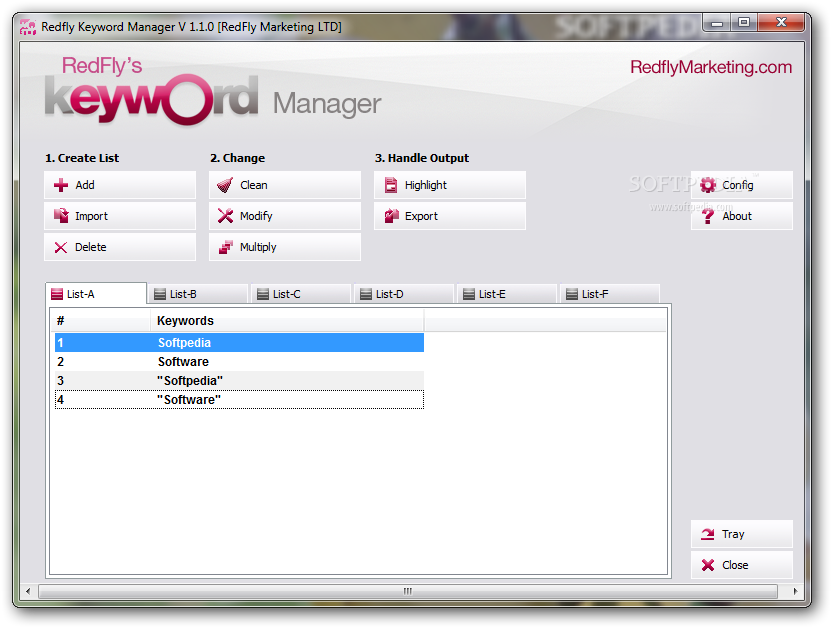Run the Clean button label
The image size is (832, 628).
[x=254, y=185]
